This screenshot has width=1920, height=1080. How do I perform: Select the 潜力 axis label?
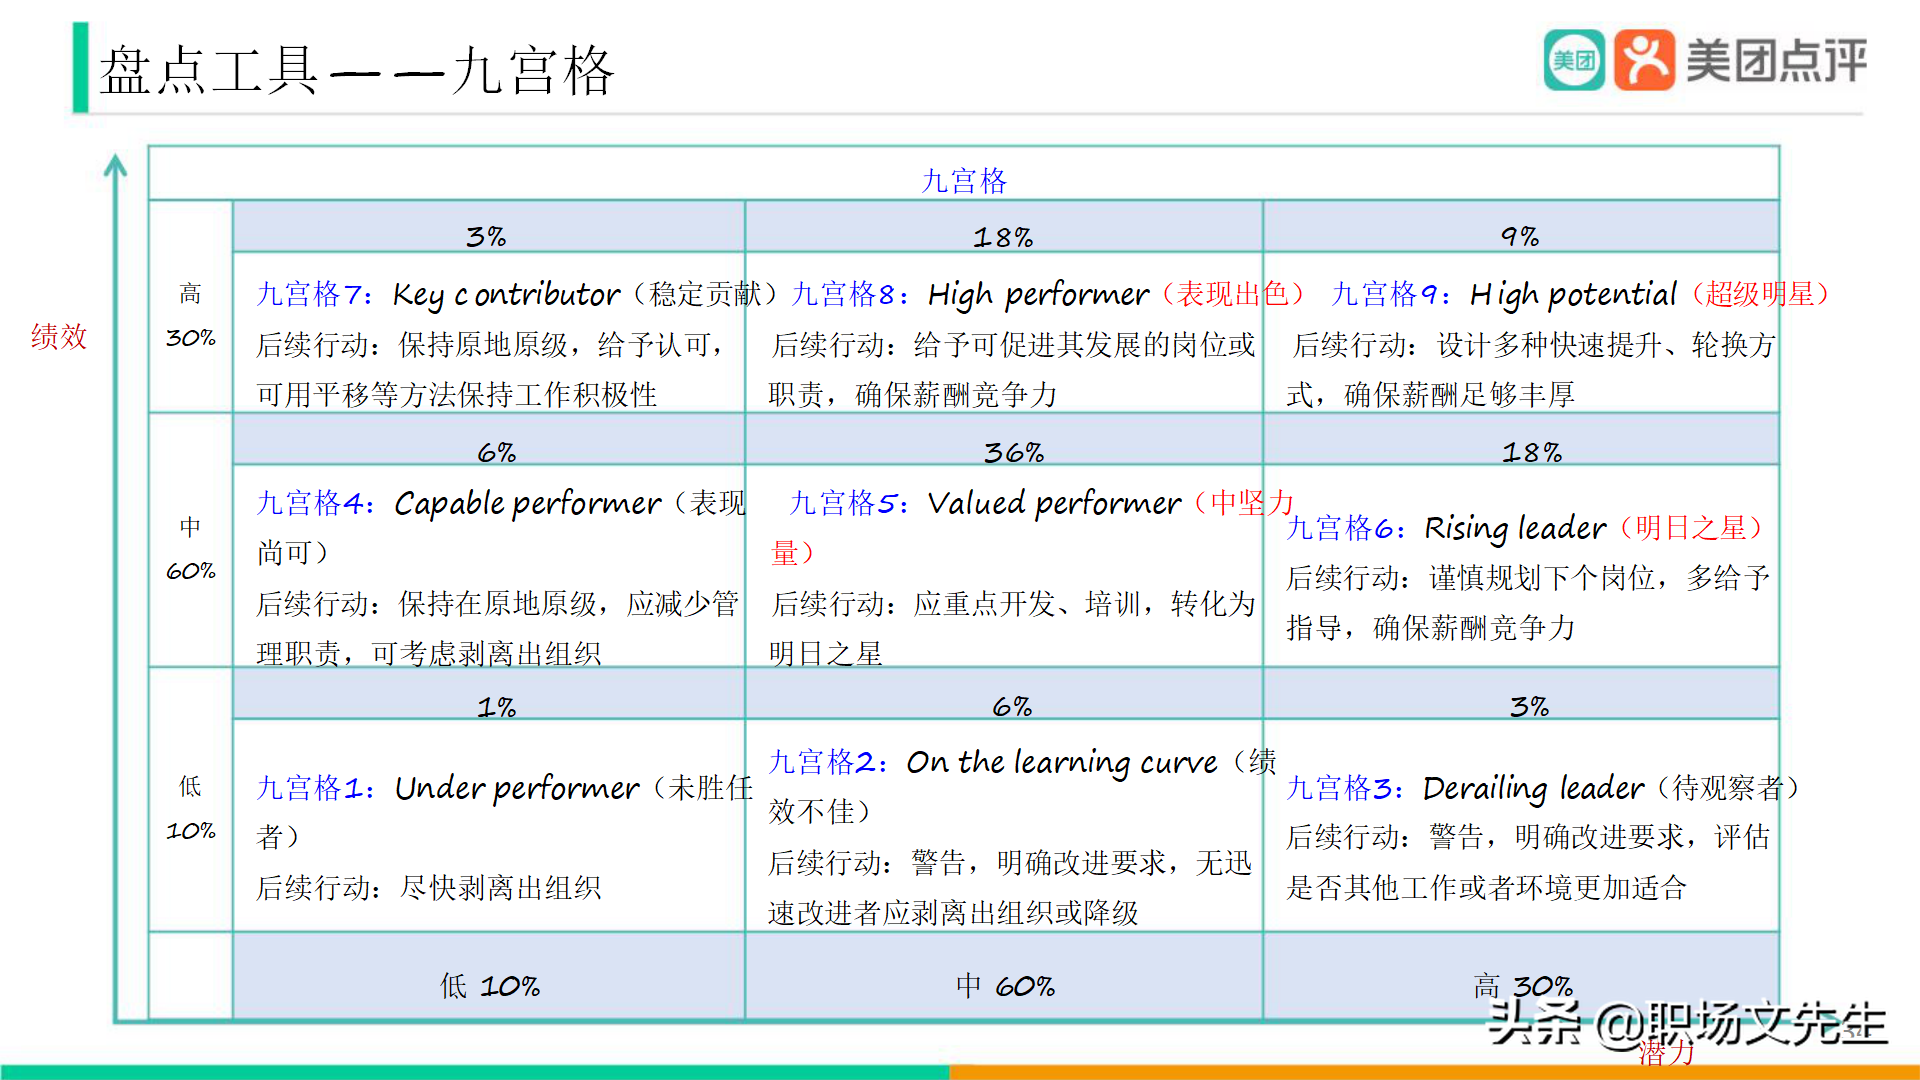pos(1666,1052)
